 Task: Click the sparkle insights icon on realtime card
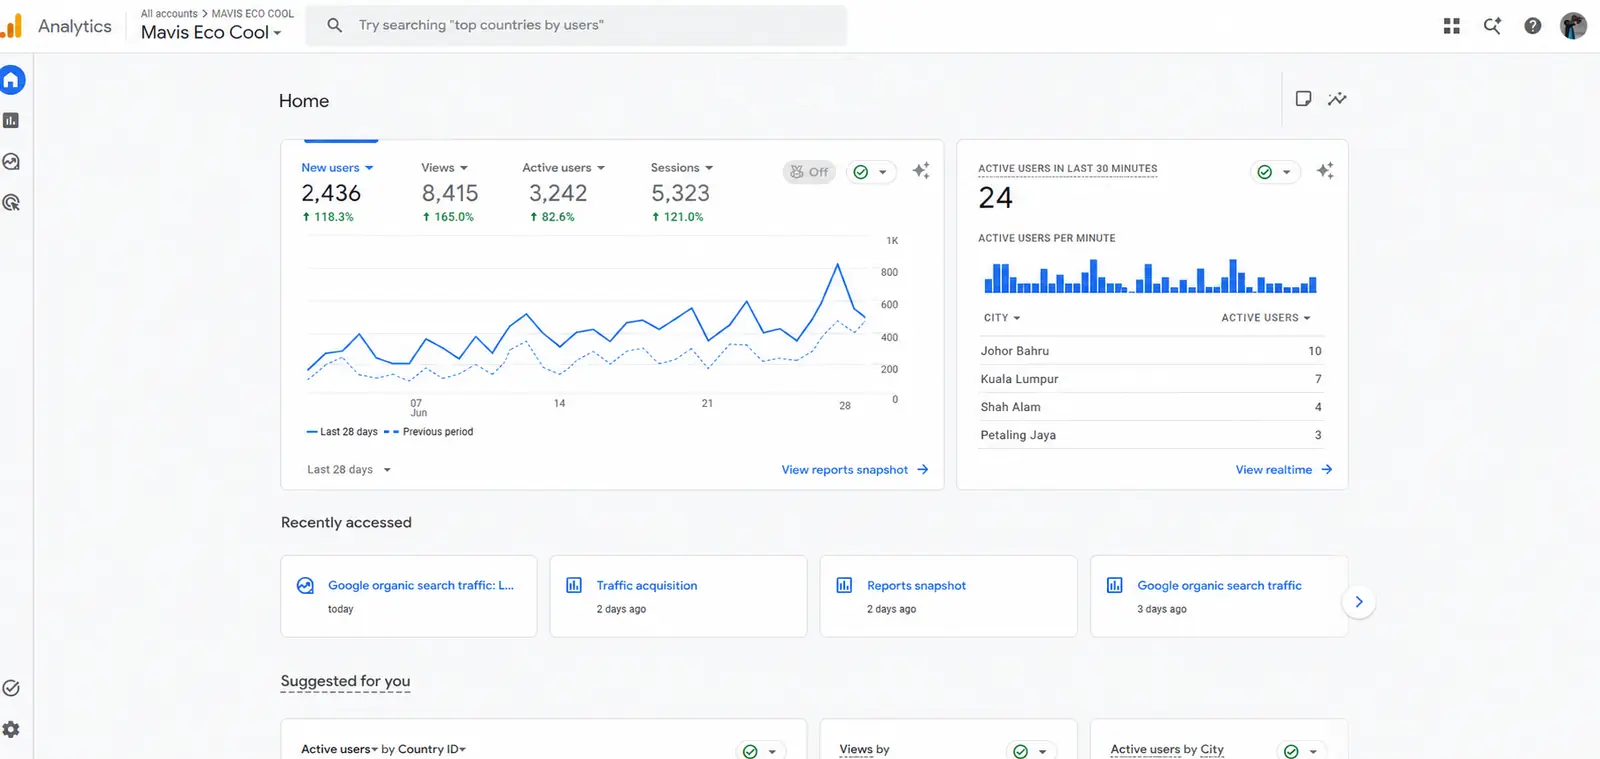pyautogui.click(x=1325, y=171)
